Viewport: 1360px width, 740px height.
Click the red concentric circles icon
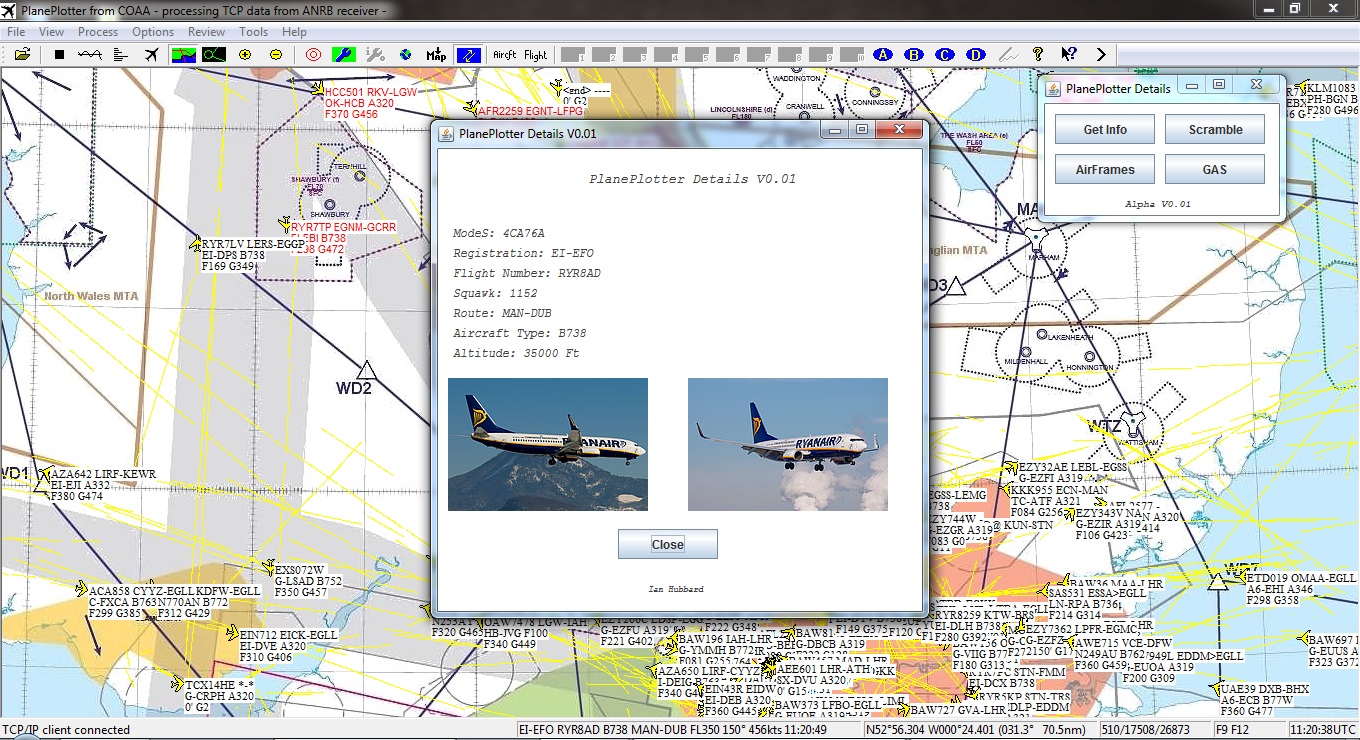313,55
